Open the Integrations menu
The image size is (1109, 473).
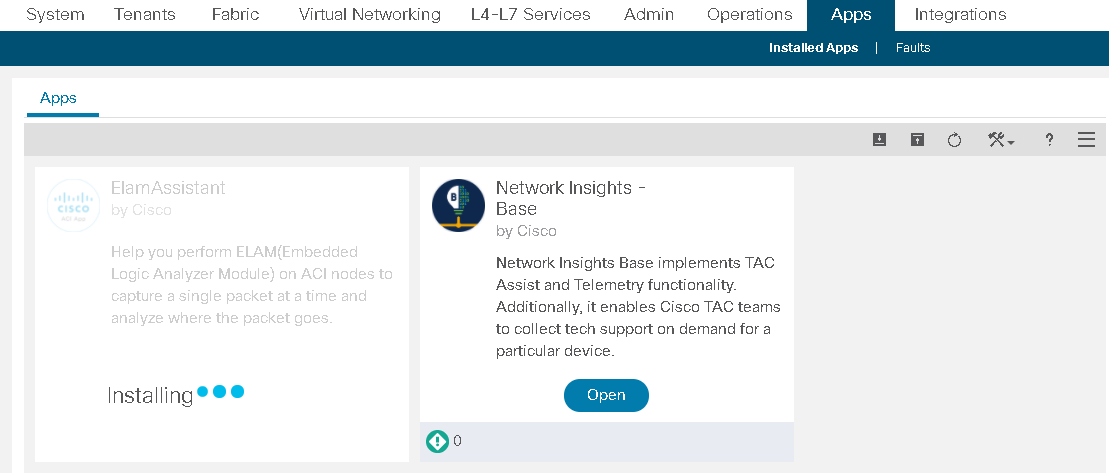coord(960,15)
